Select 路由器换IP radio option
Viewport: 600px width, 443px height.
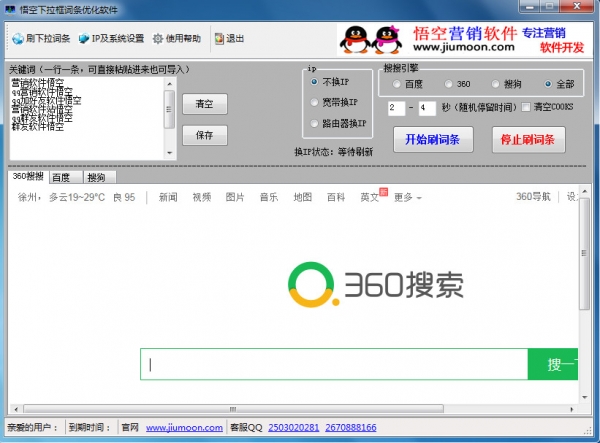pos(314,123)
